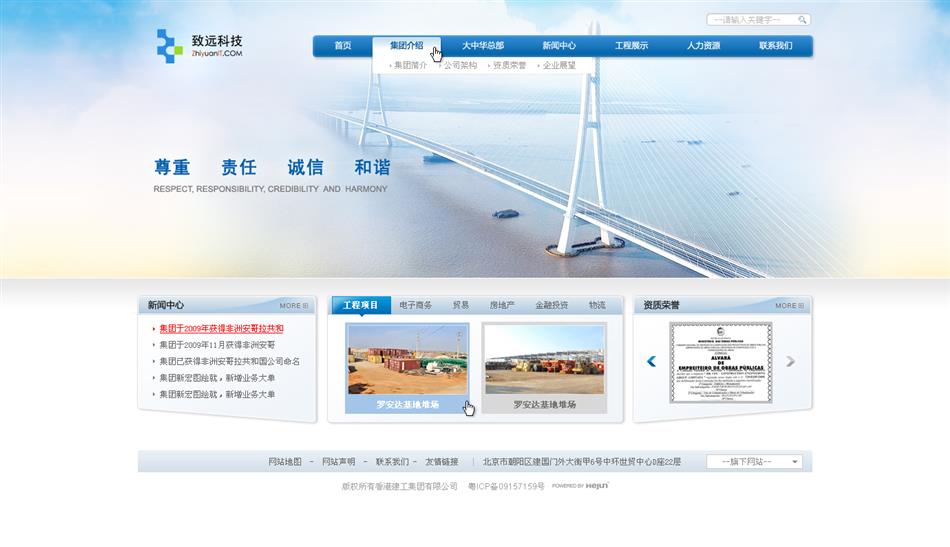This screenshot has height=547, width=950.
Task: Open MORE in 新闻中心 panel
Action: click(x=294, y=306)
